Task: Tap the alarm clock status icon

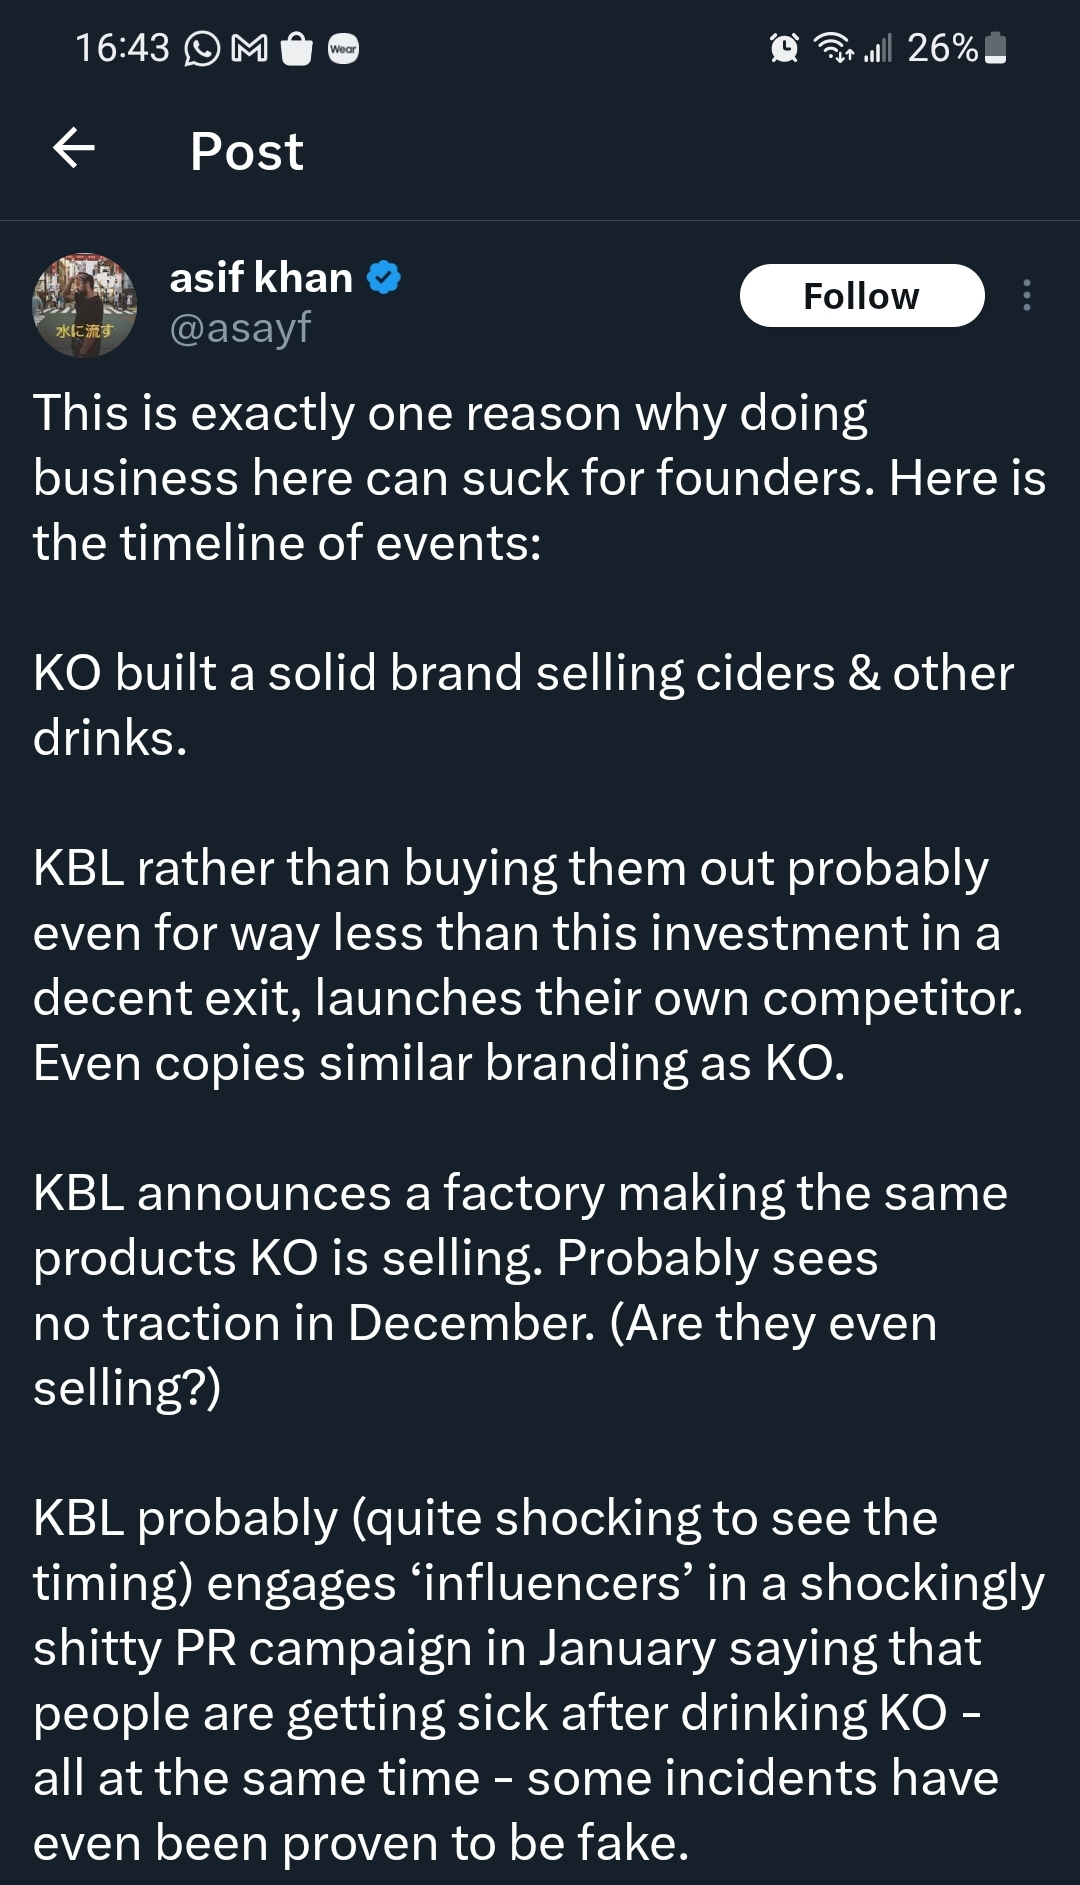Action: pos(784,47)
